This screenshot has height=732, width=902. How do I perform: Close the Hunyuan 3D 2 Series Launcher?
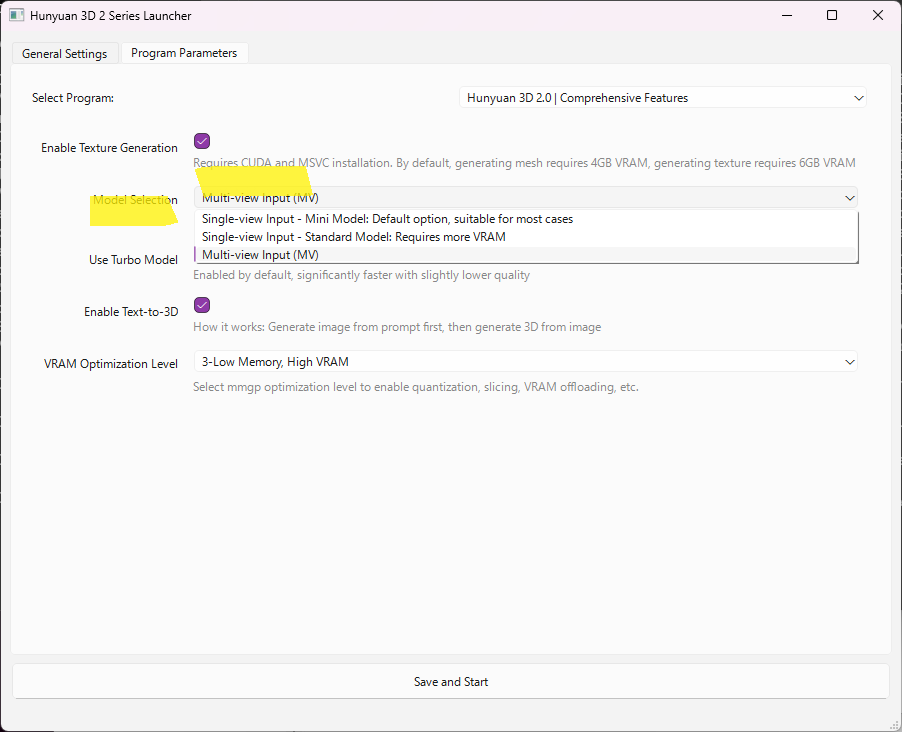(877, 16)
